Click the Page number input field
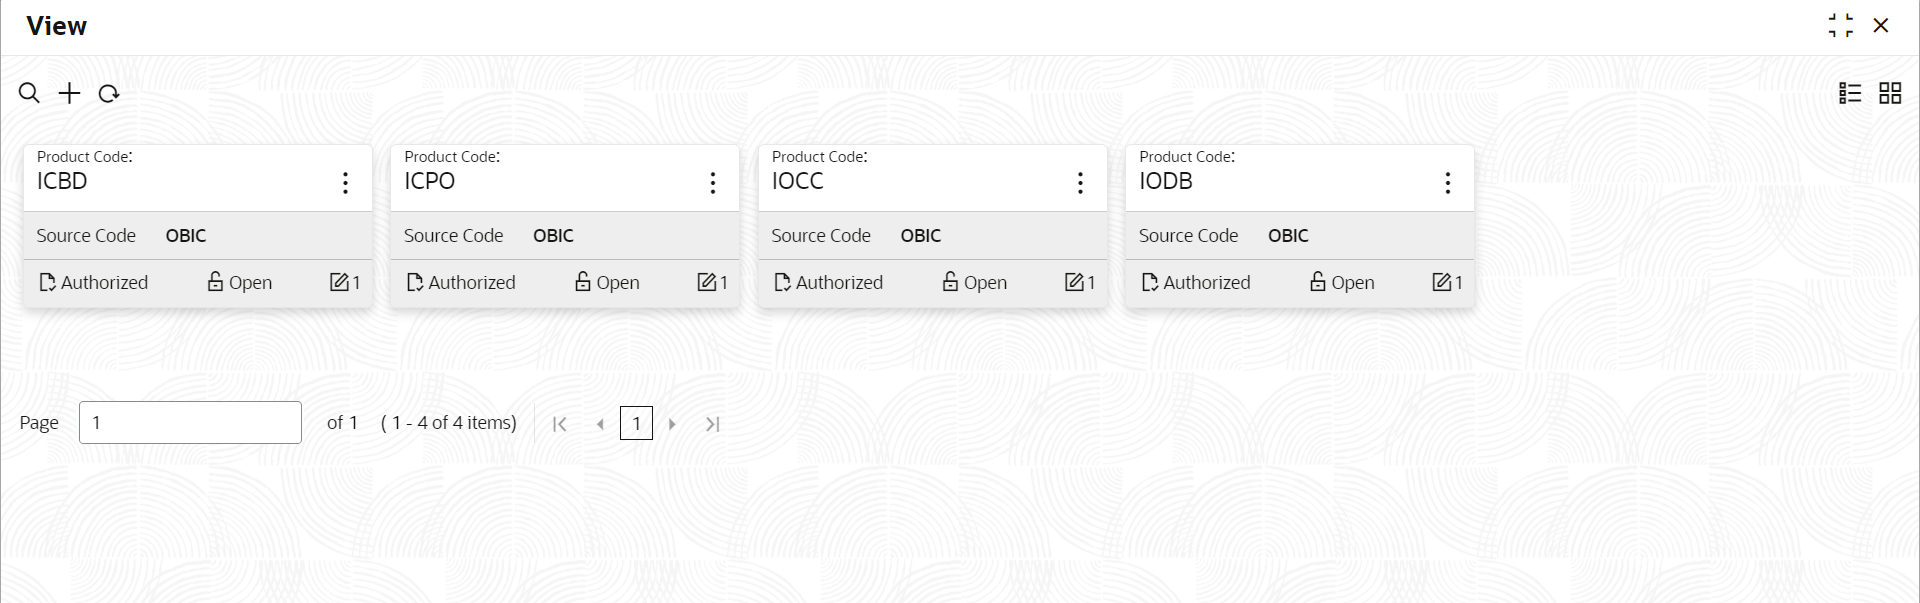Screen dimensions: 1920x603 190,422
